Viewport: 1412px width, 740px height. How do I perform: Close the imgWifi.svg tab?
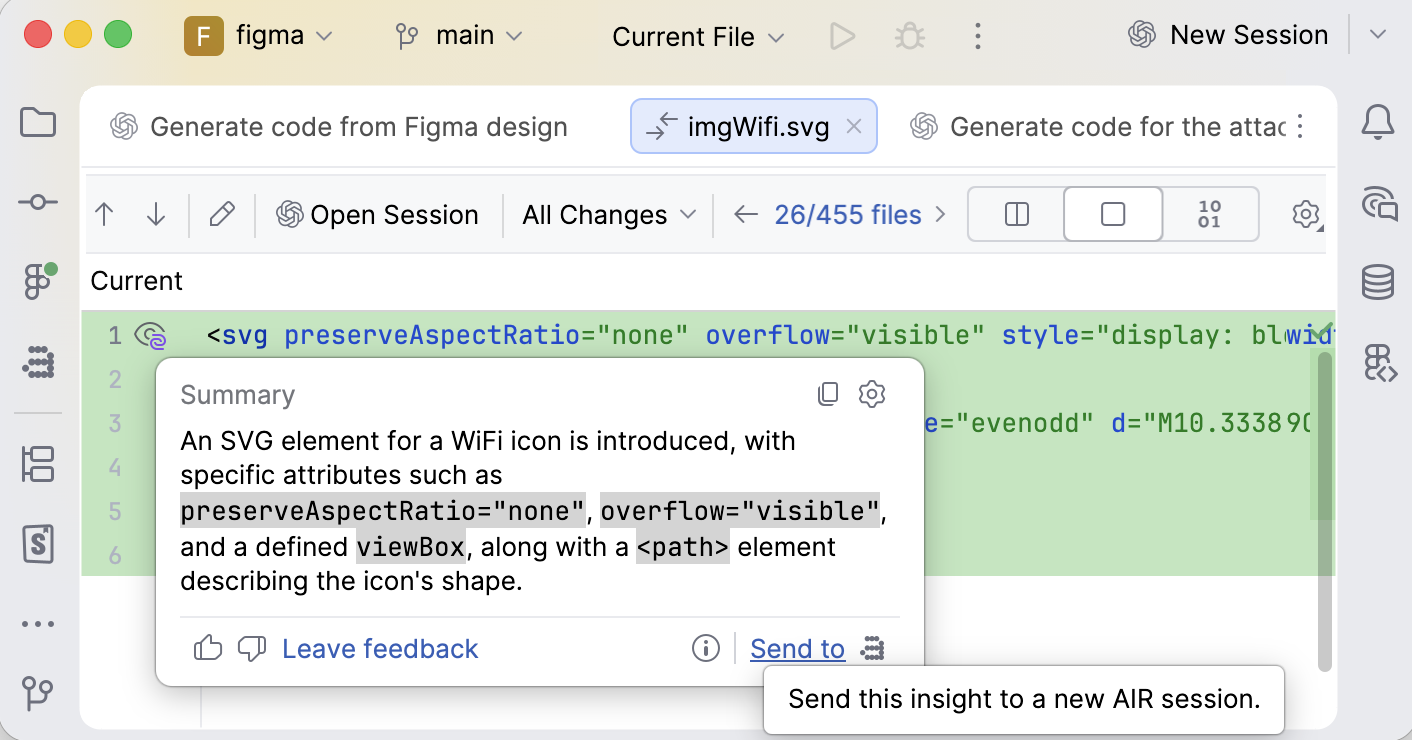pos(853,127)
